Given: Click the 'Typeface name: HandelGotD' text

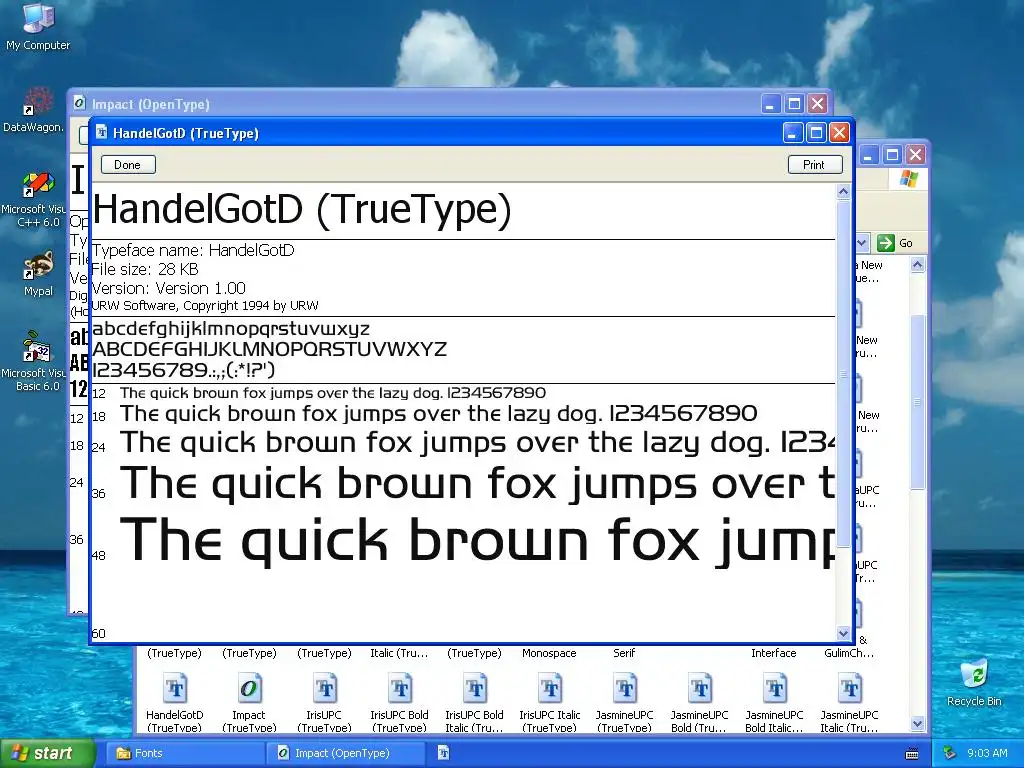Looking at the screenshot, I should [193, 250].
